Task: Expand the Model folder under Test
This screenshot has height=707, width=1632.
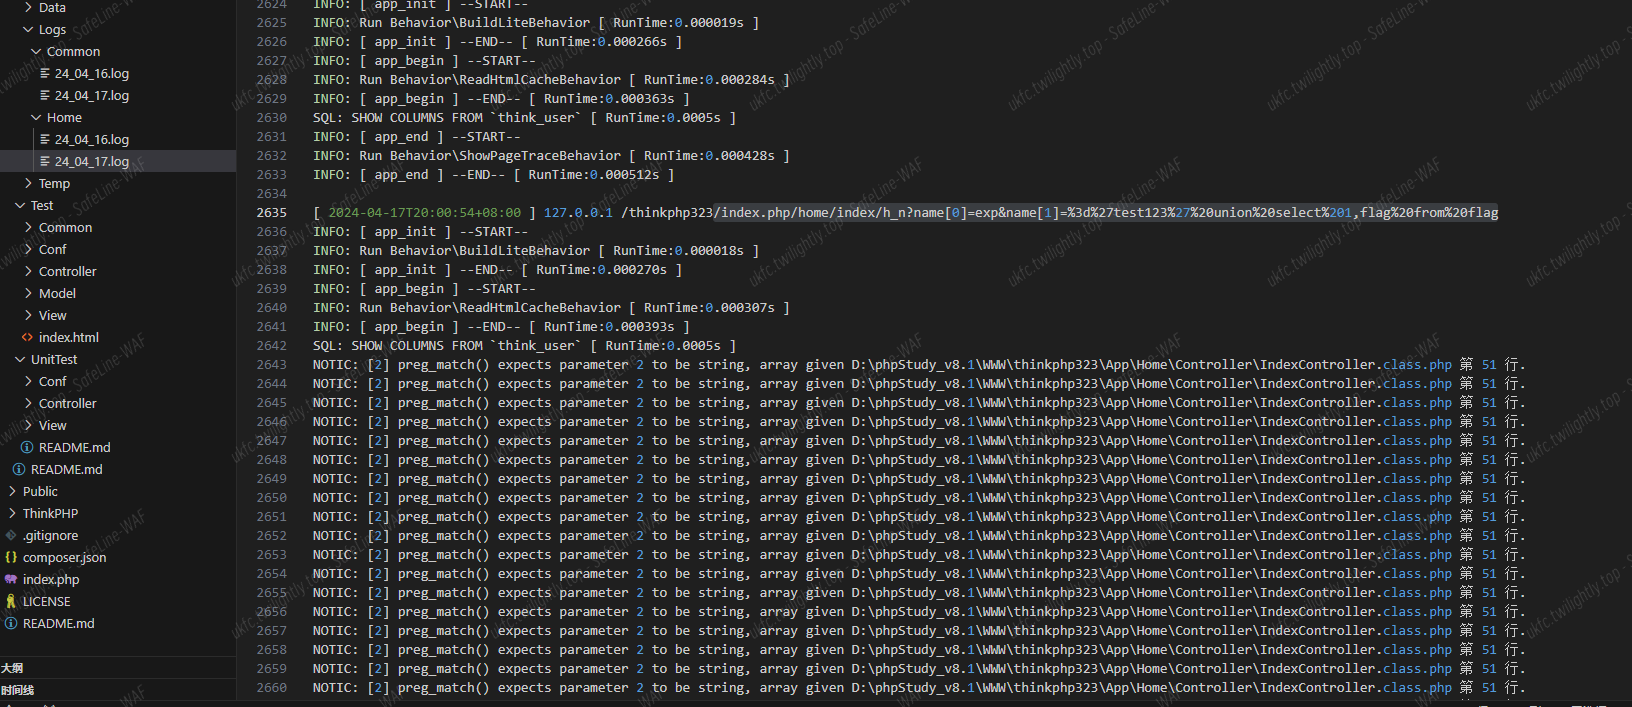Action: [28, 294]
